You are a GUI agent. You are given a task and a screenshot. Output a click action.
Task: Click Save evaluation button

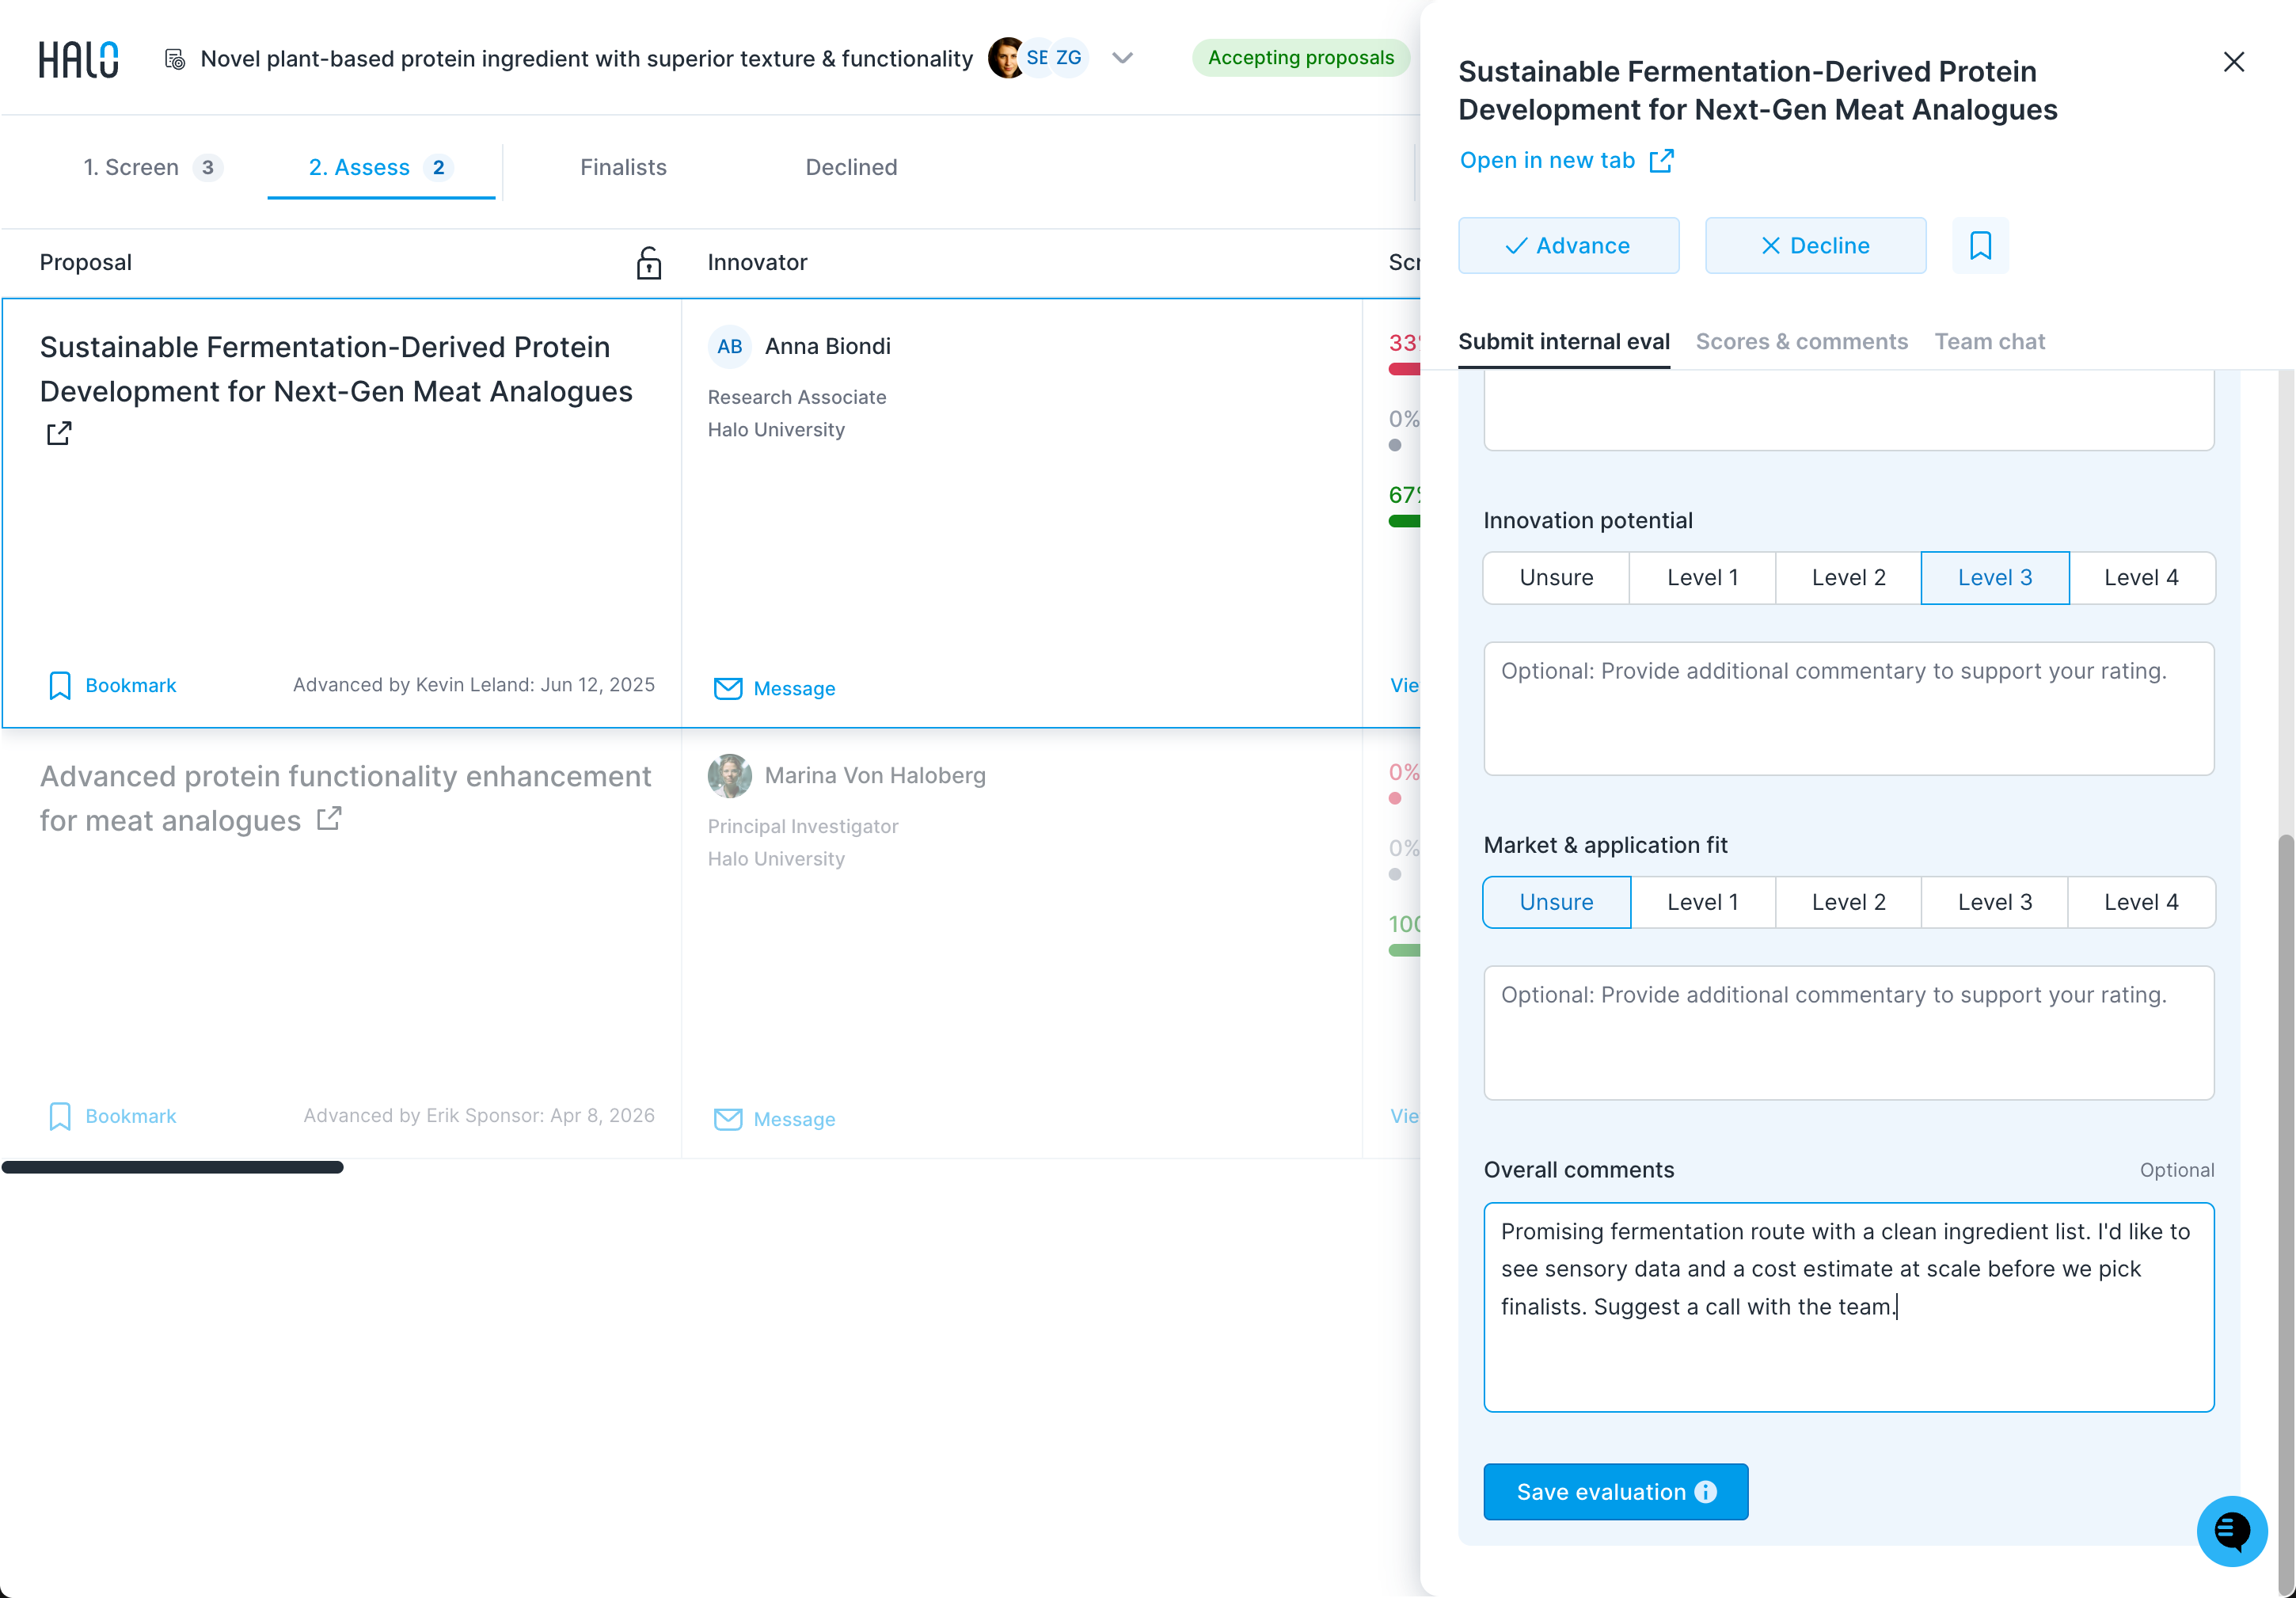(x=1615, y=1492)
